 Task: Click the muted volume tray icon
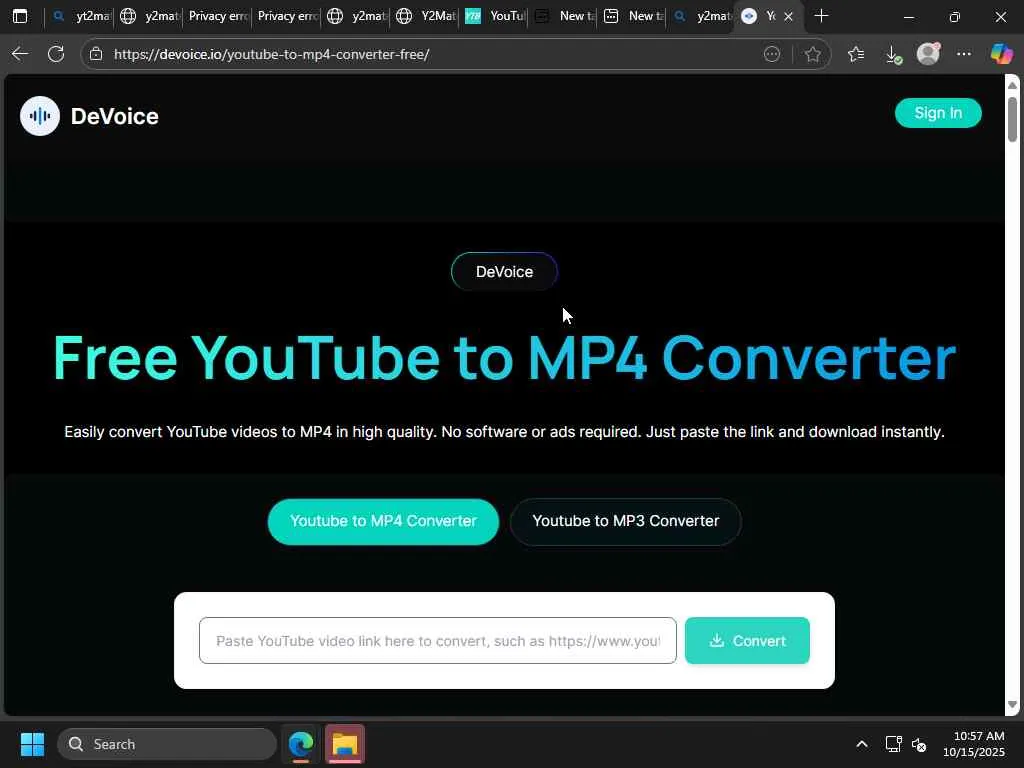[x=919, y=744]
